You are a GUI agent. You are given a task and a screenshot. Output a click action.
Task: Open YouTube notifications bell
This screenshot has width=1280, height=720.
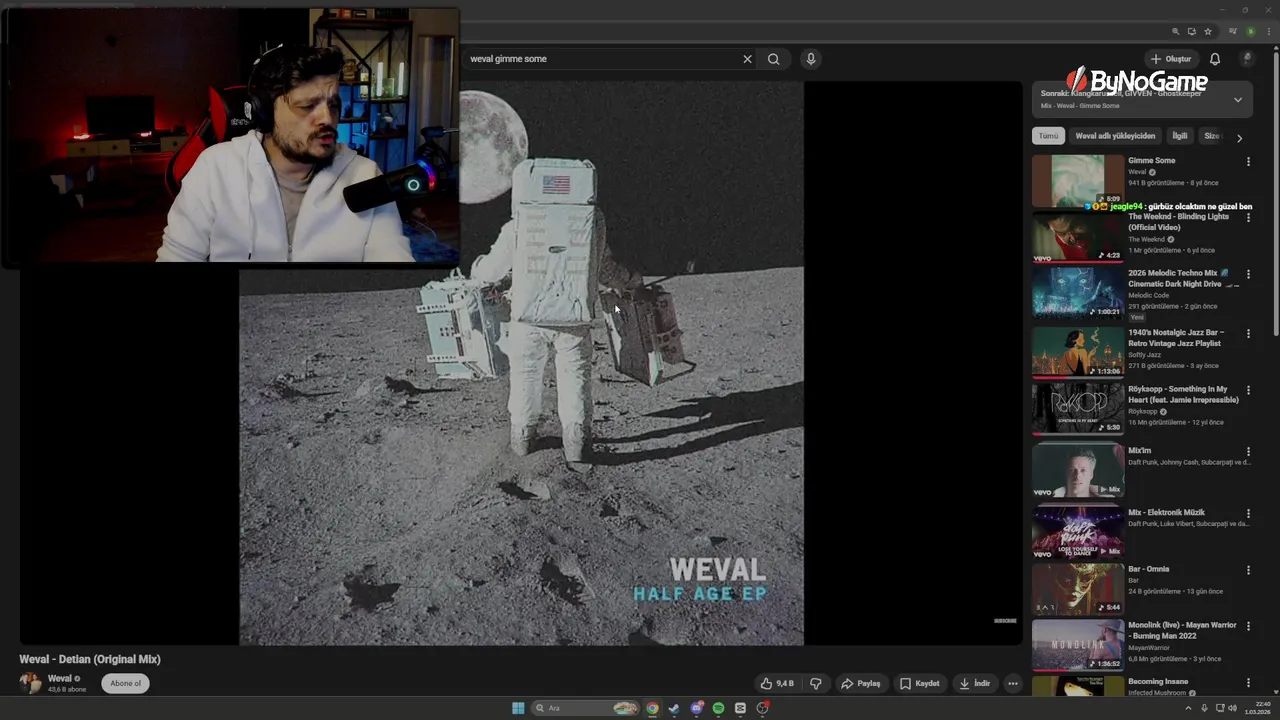1215,59
